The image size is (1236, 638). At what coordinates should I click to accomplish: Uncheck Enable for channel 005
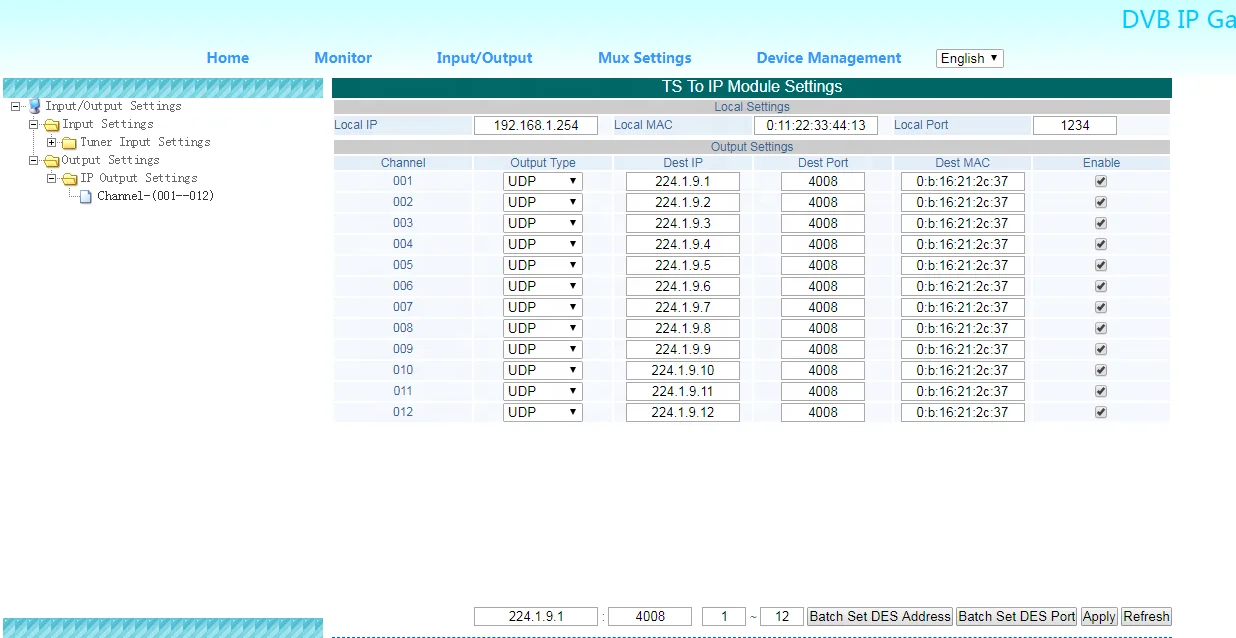click(x=1101, y=265)
